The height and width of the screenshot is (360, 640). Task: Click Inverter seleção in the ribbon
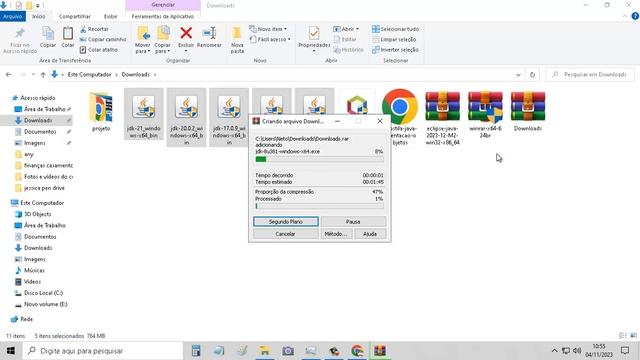(395, 49)
